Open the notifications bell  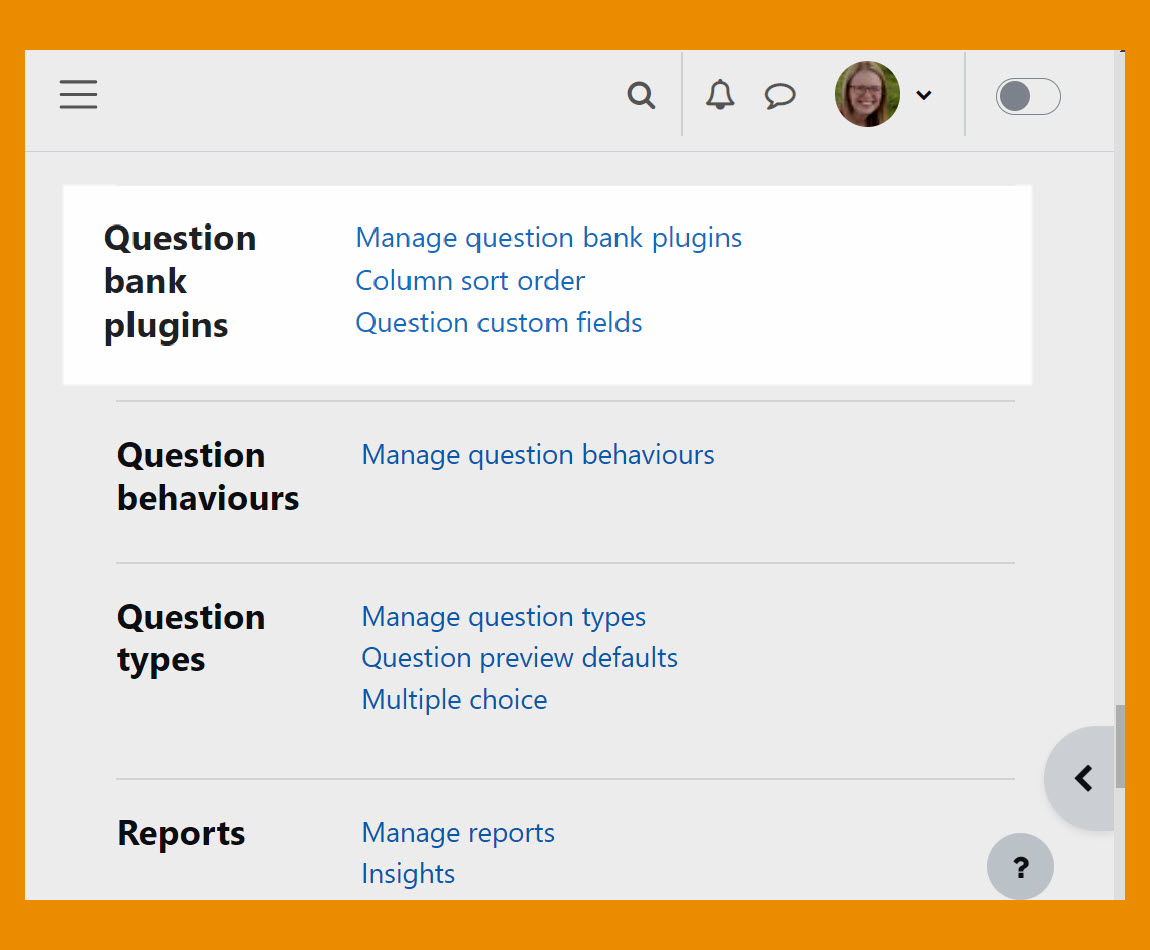720,95
